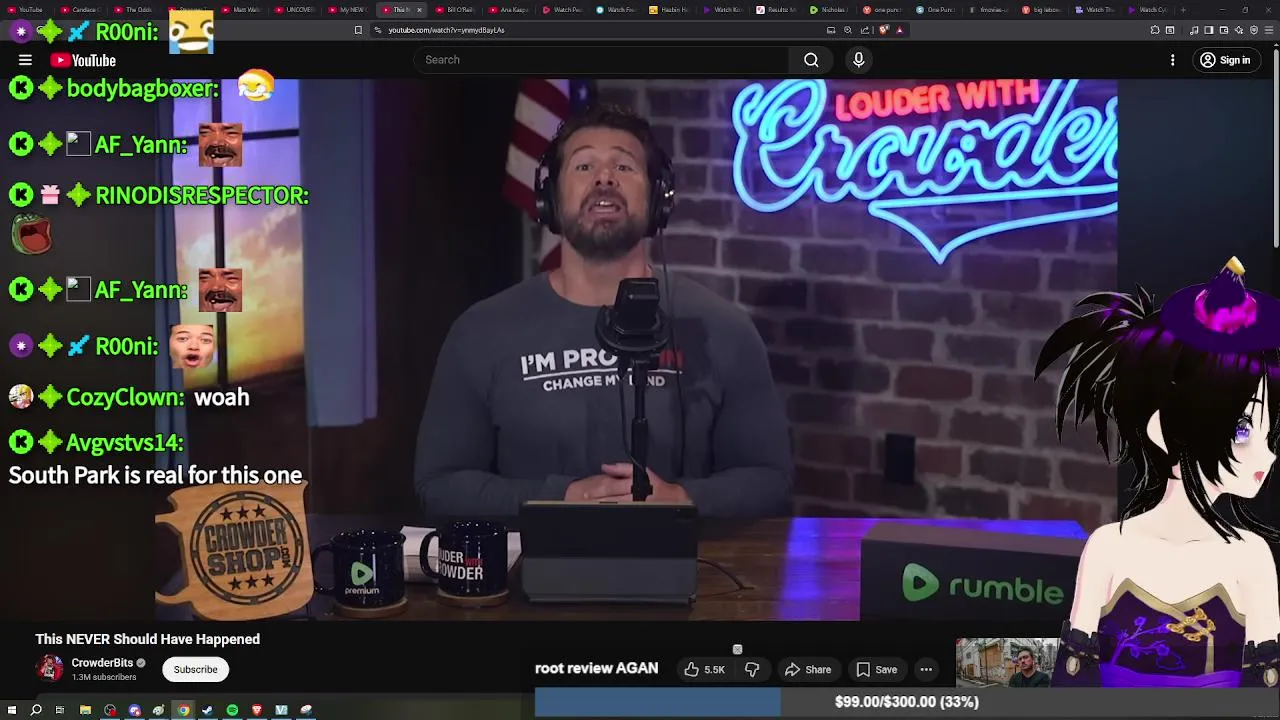Subscribe to CrowderBits channel

click(x=196, y=670)
